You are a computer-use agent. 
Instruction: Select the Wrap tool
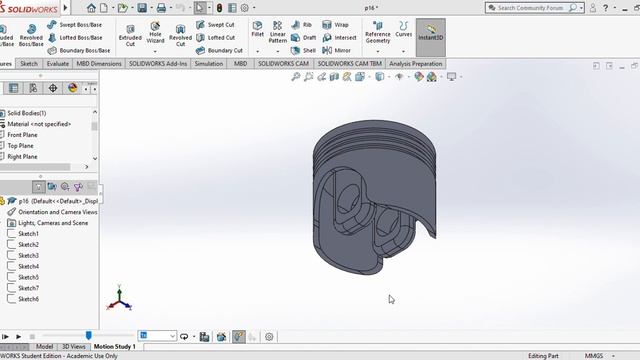pos(335,25)
